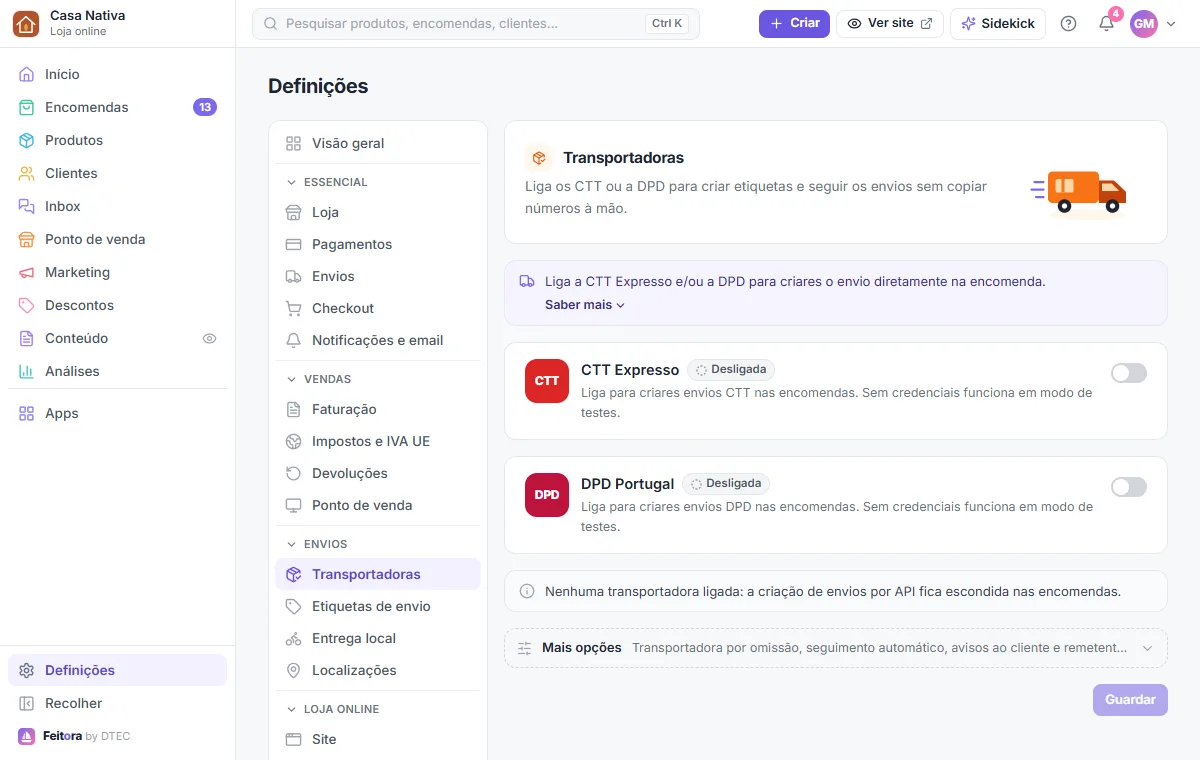Click the 'Nenhuma transportadora ligada' info notice
The image size is (1200, 760).
coord(836,591)
